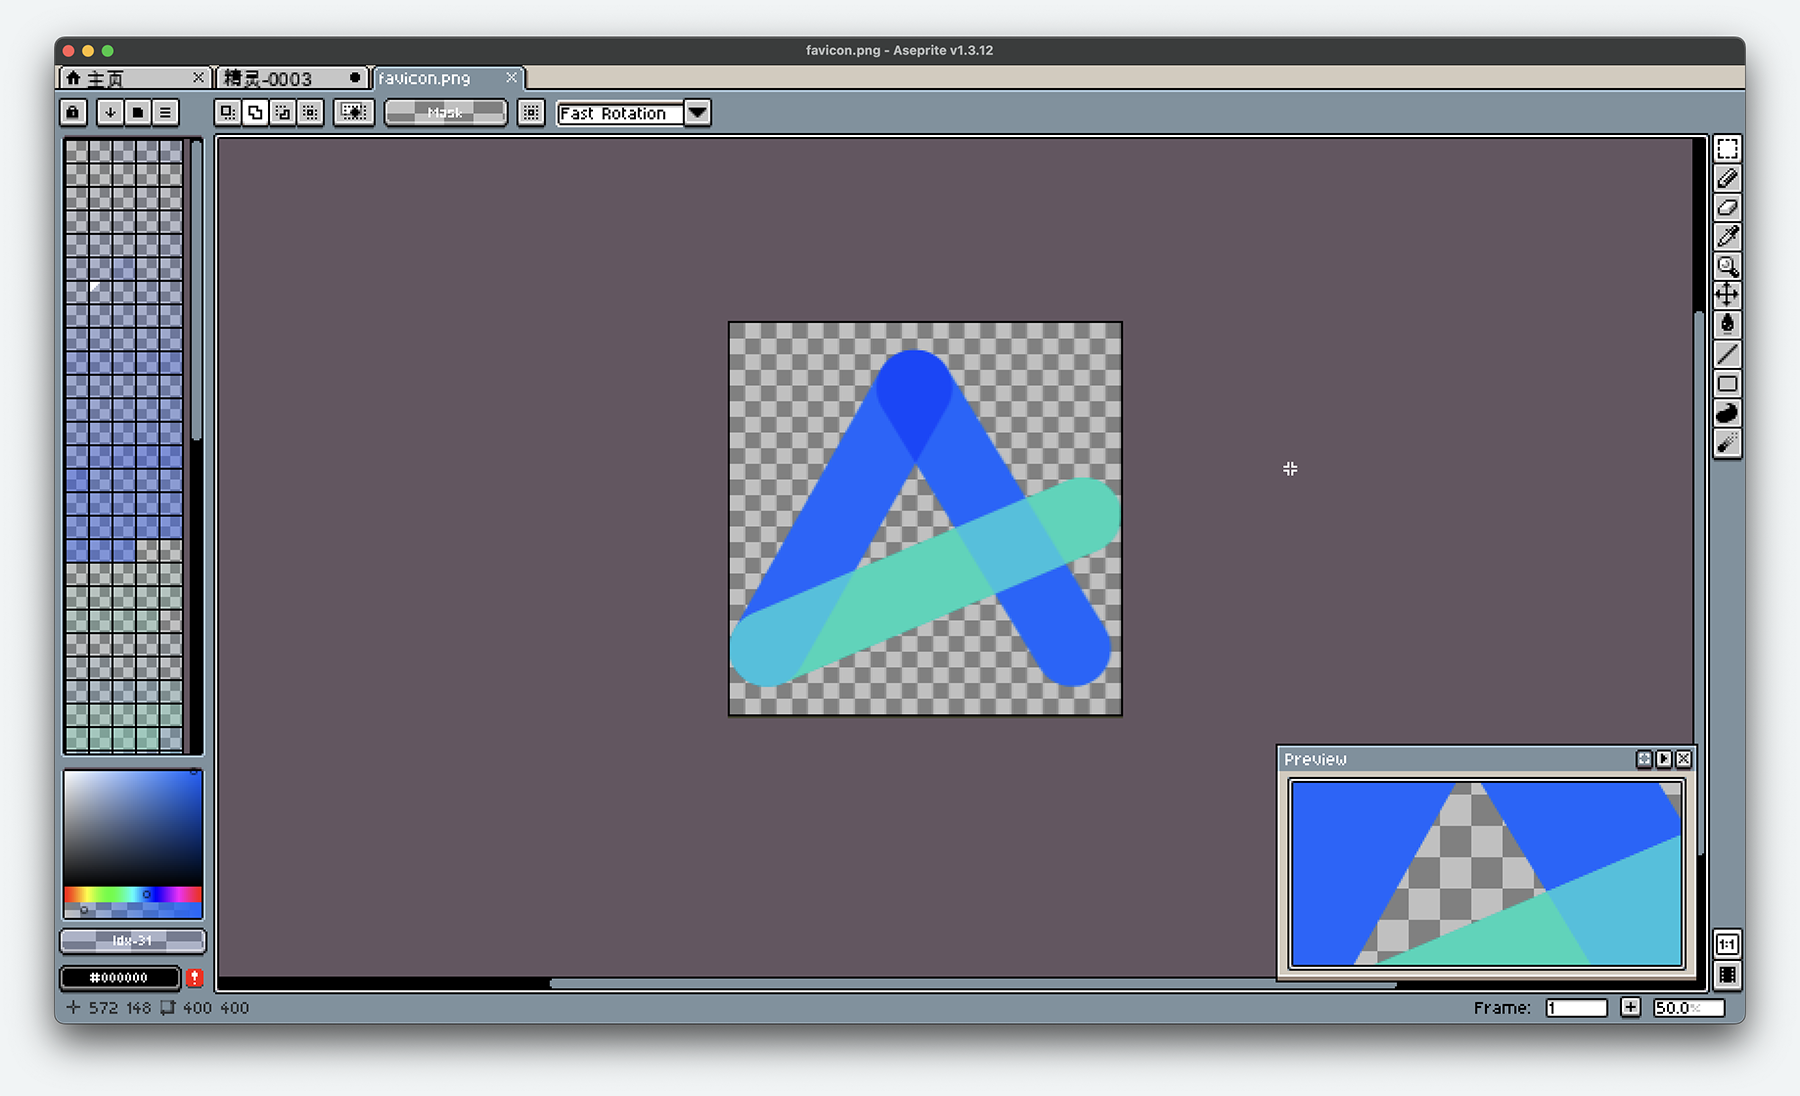
Task: Center the Preview window view
Action: [1644, 759]
